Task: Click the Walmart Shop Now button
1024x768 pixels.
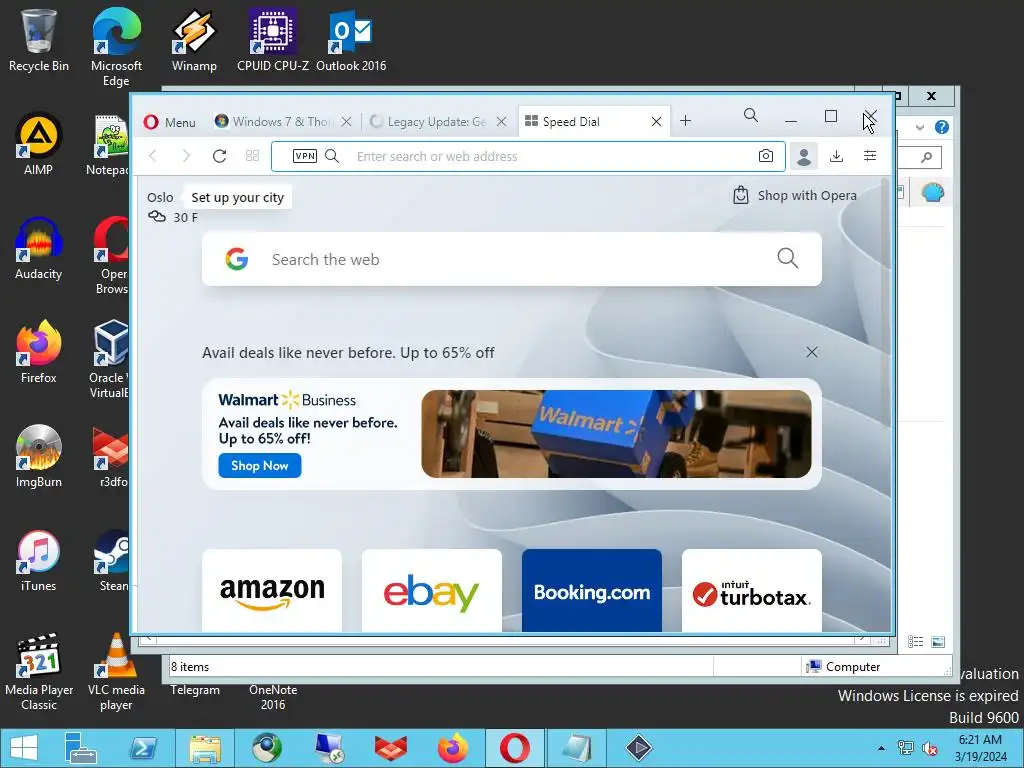Action: tap(259, 466)
